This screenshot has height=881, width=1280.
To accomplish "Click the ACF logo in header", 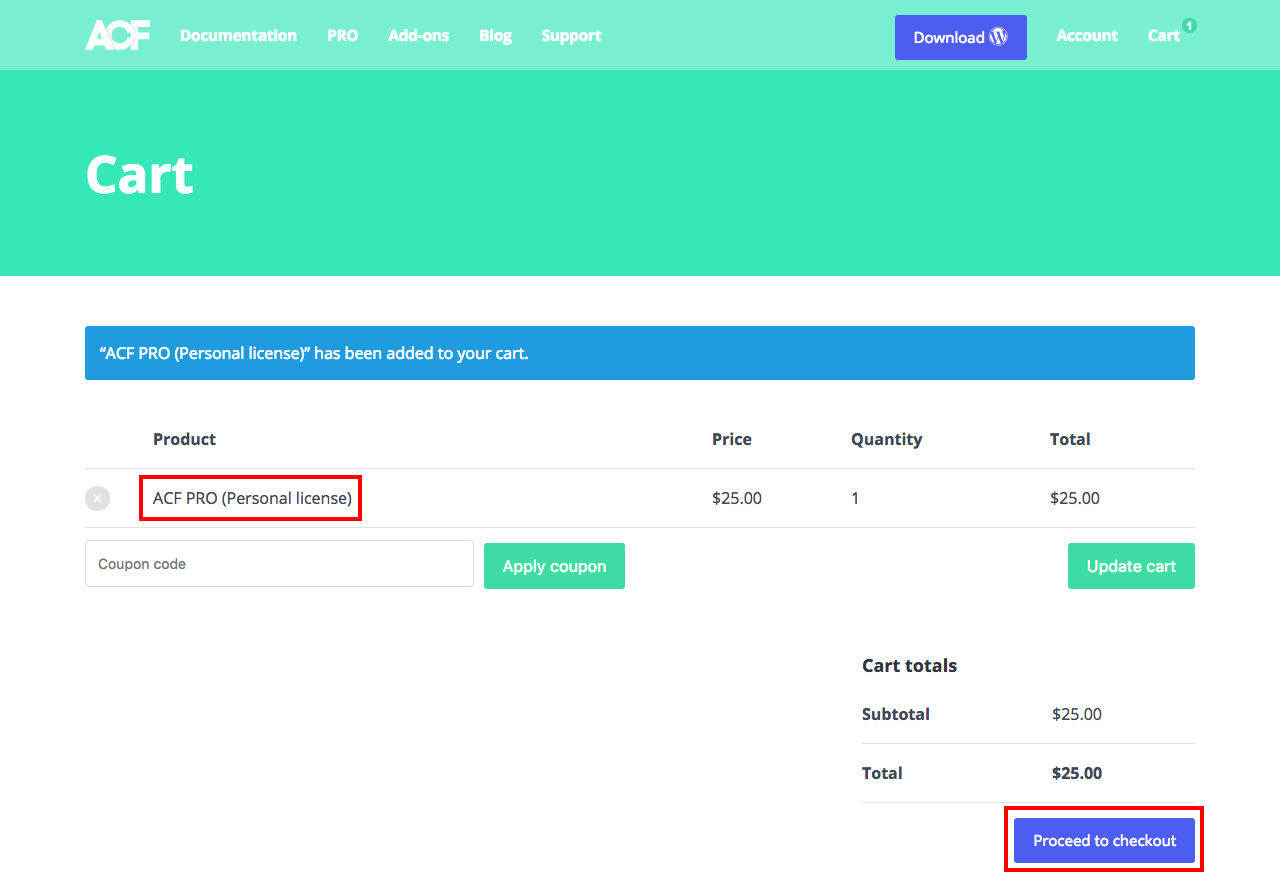I will 118,35.
